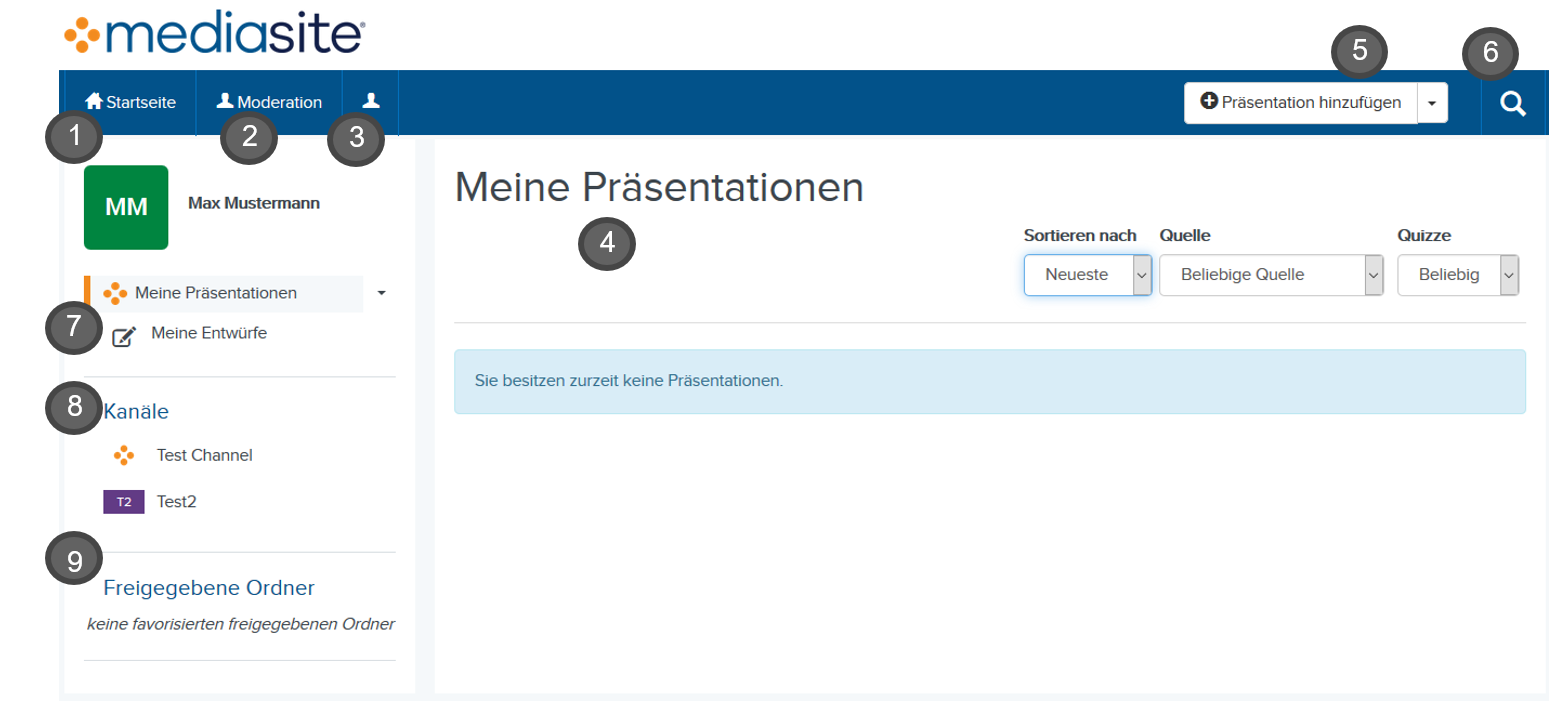Expand the caret beside Meine Präsentationen
The height and width of the screenshot is (716, 1560).
click(x=381, y=293)
